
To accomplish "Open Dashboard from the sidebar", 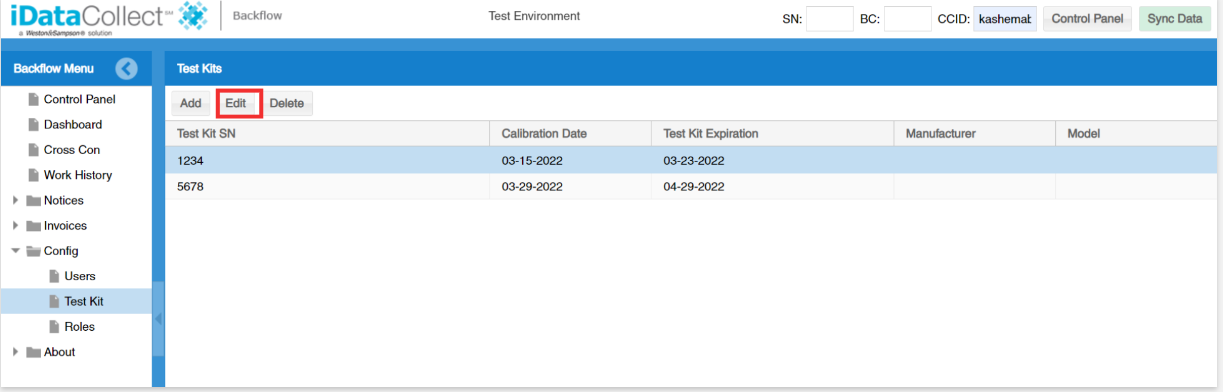I will click(x=73, y=124).
